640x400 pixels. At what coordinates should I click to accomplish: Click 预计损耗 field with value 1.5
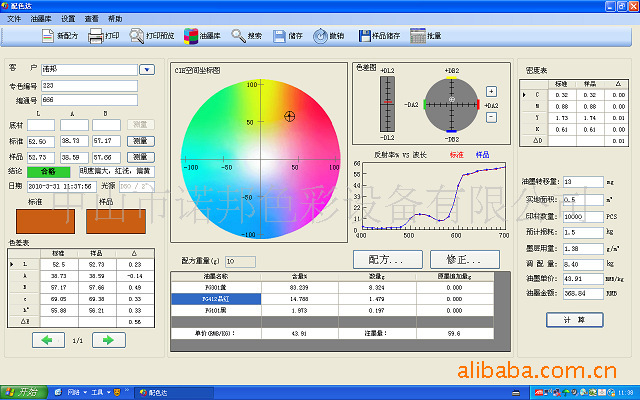click(x=583, y=232)
